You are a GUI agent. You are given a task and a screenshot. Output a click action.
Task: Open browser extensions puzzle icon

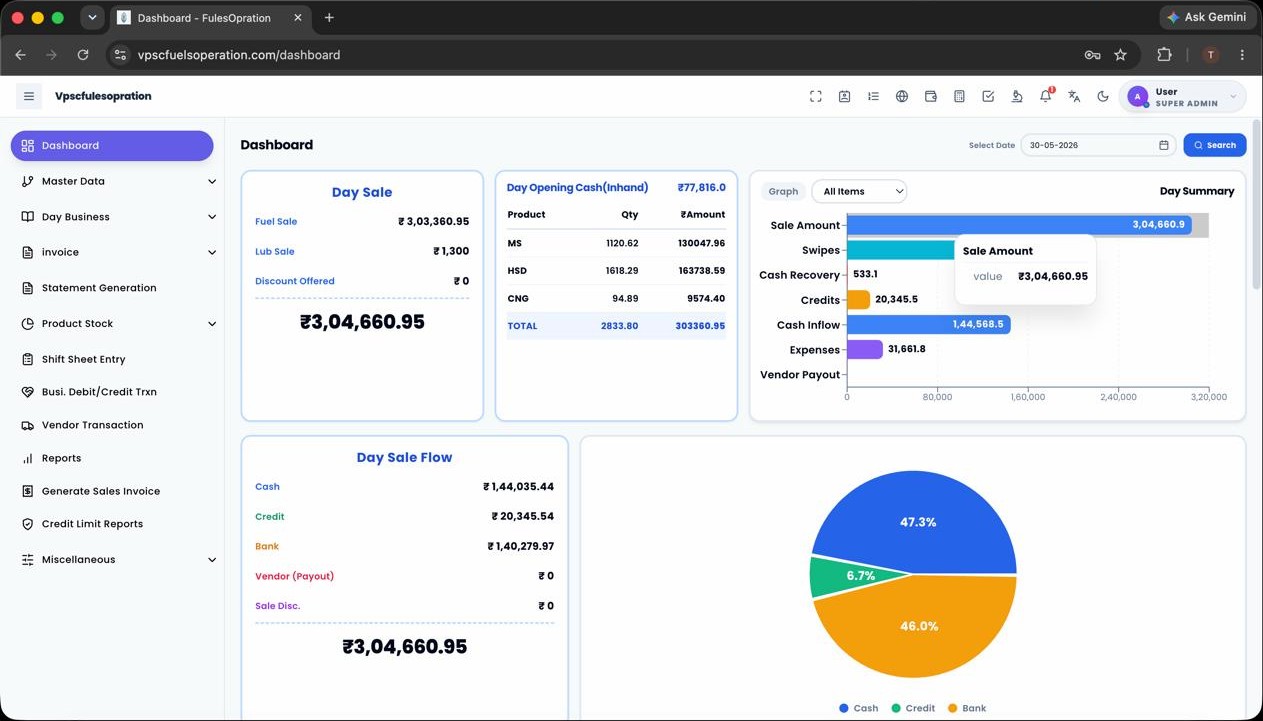1164,55
